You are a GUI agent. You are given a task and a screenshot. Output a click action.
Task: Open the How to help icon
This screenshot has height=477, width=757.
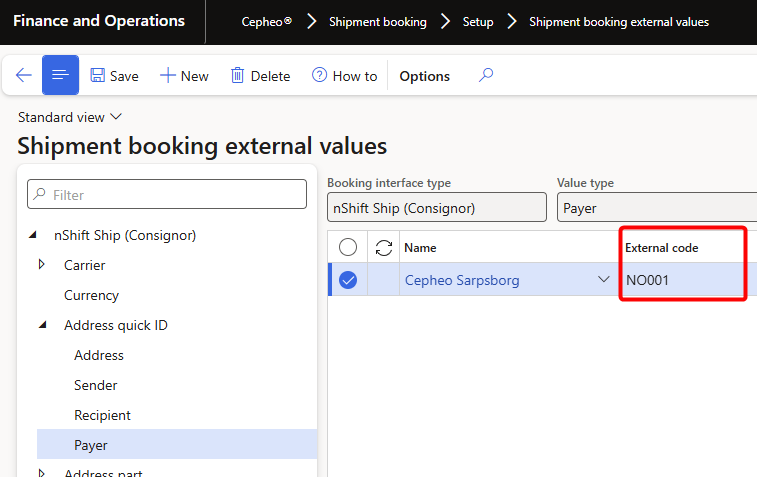coord(320,76)
